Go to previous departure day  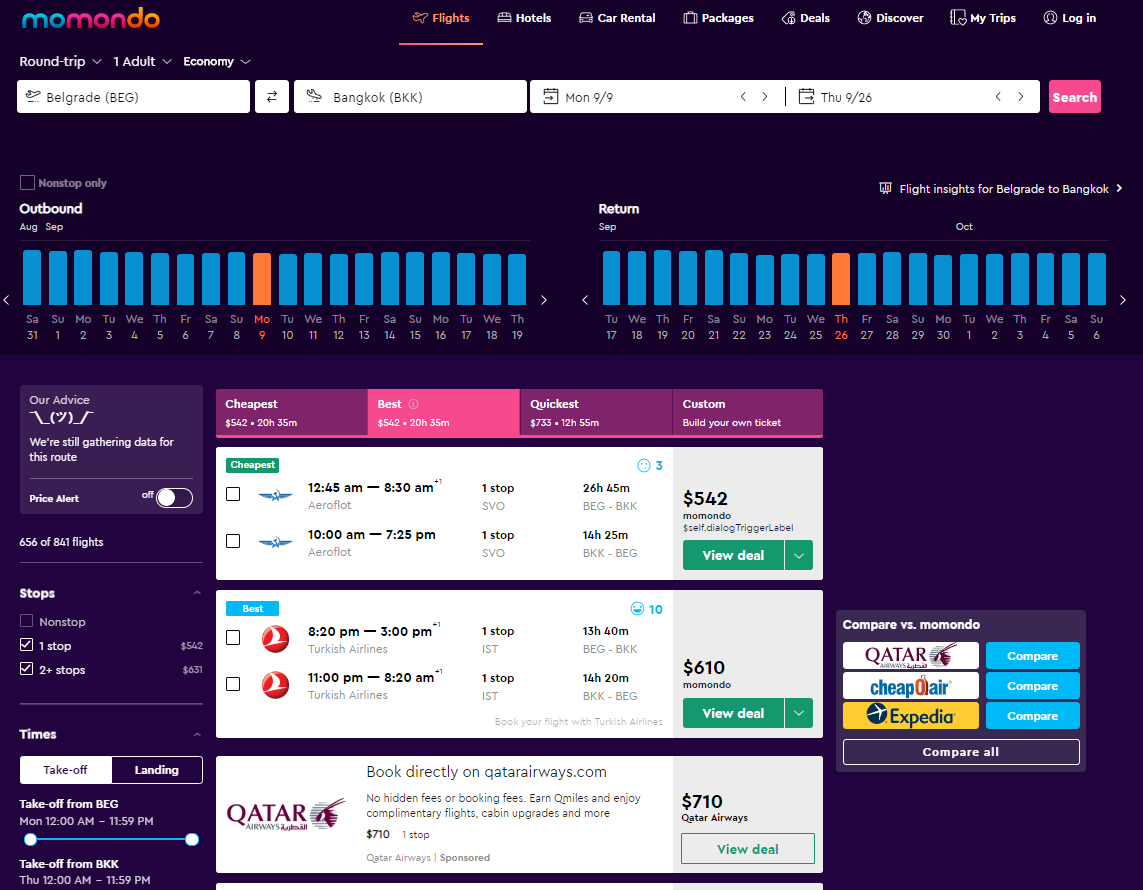point(743,97)
